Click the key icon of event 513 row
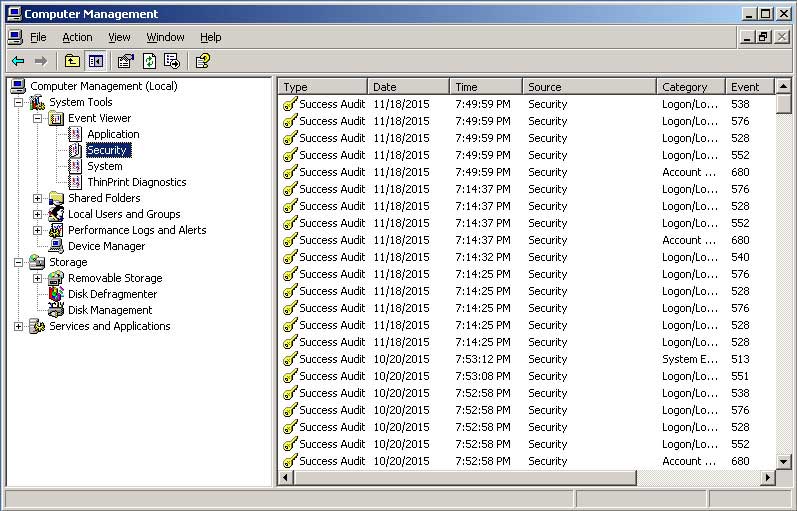 click(290, 359)
